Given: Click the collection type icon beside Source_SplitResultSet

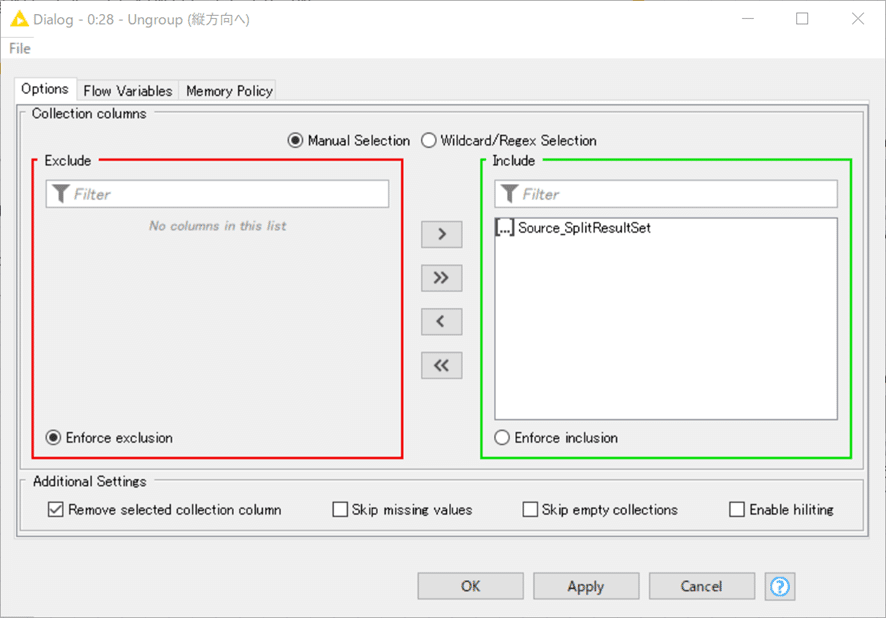Looking at the screenshot, I should coord(505,228).
